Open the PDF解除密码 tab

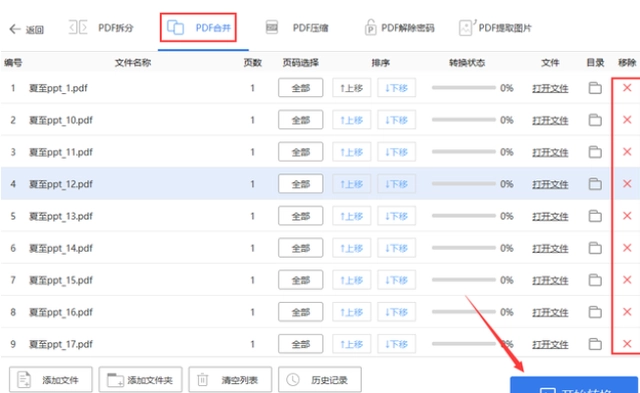coord(399,28)
